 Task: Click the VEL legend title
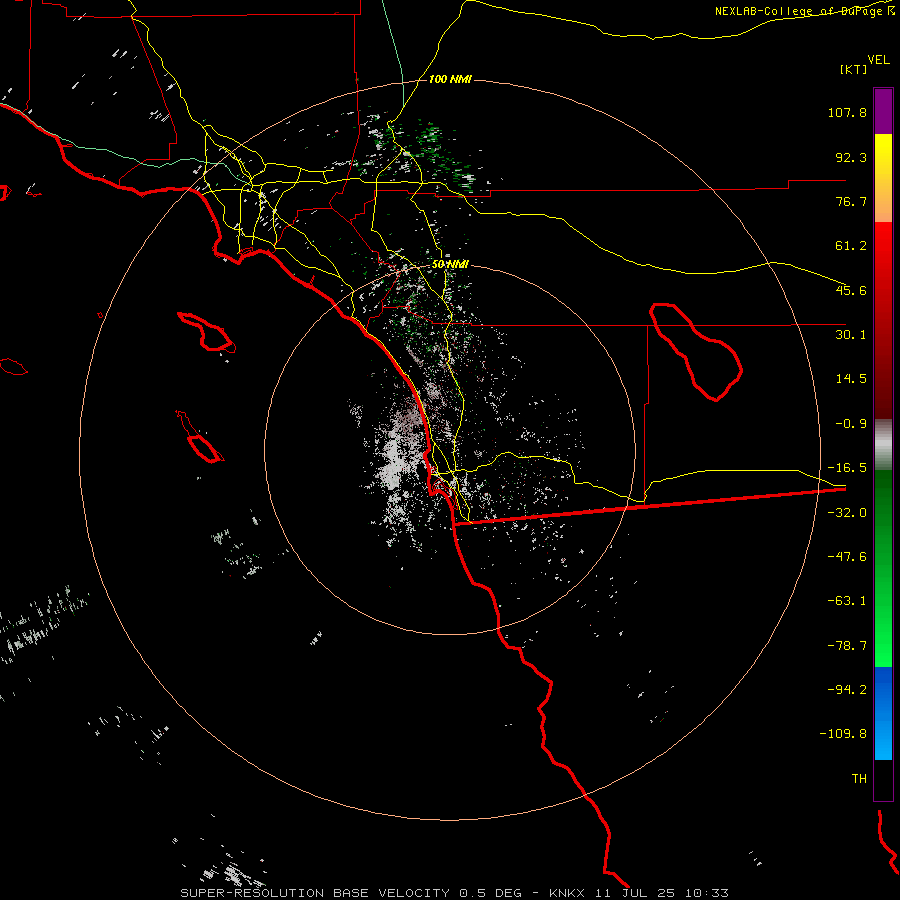click(x=878, y=60)
